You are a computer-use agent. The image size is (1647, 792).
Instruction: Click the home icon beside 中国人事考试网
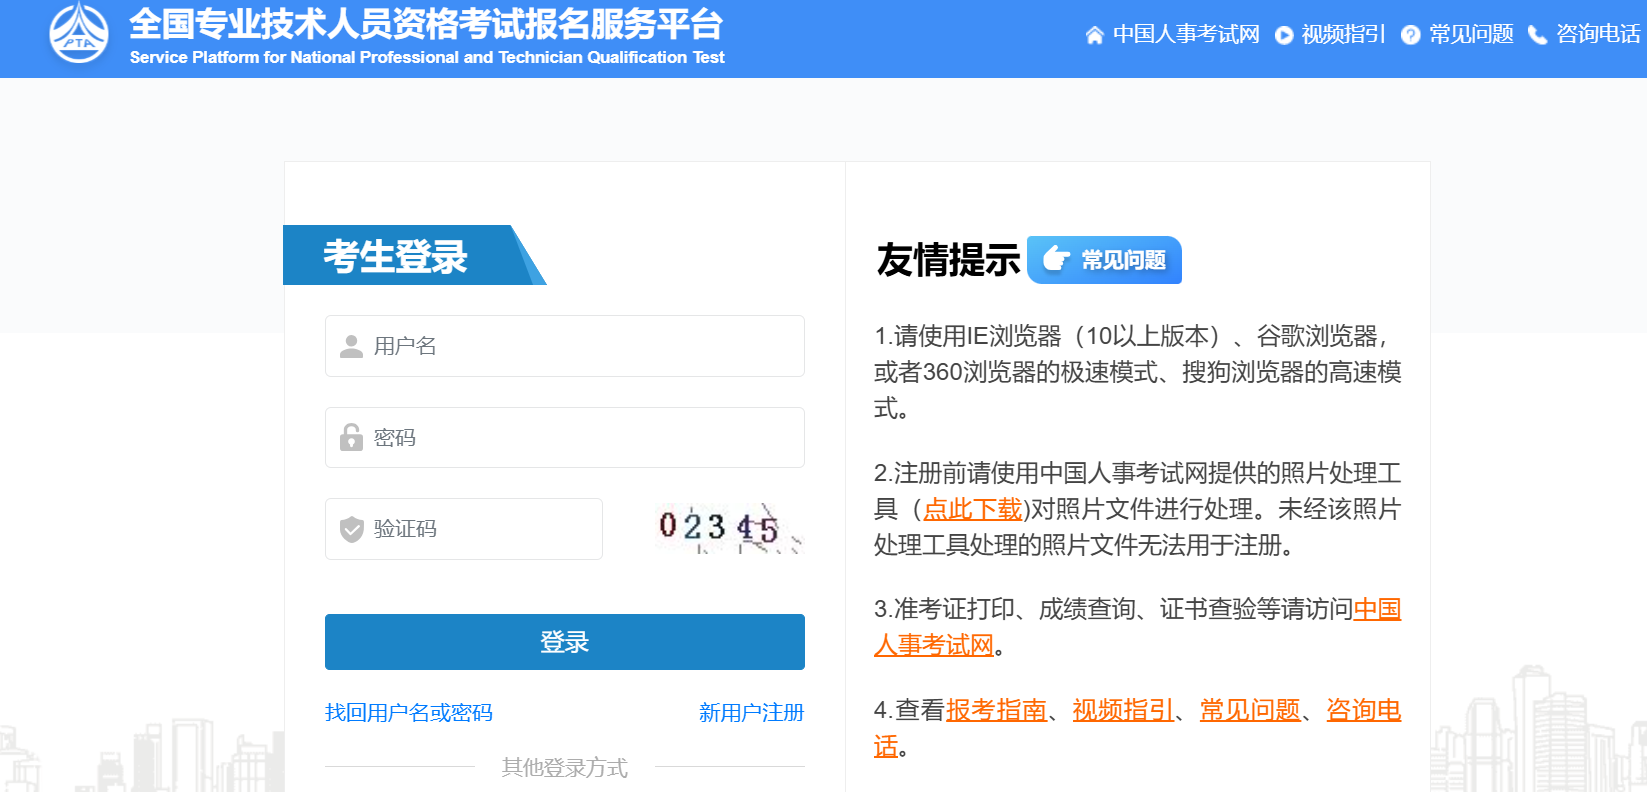click(x=1095, y=35)
